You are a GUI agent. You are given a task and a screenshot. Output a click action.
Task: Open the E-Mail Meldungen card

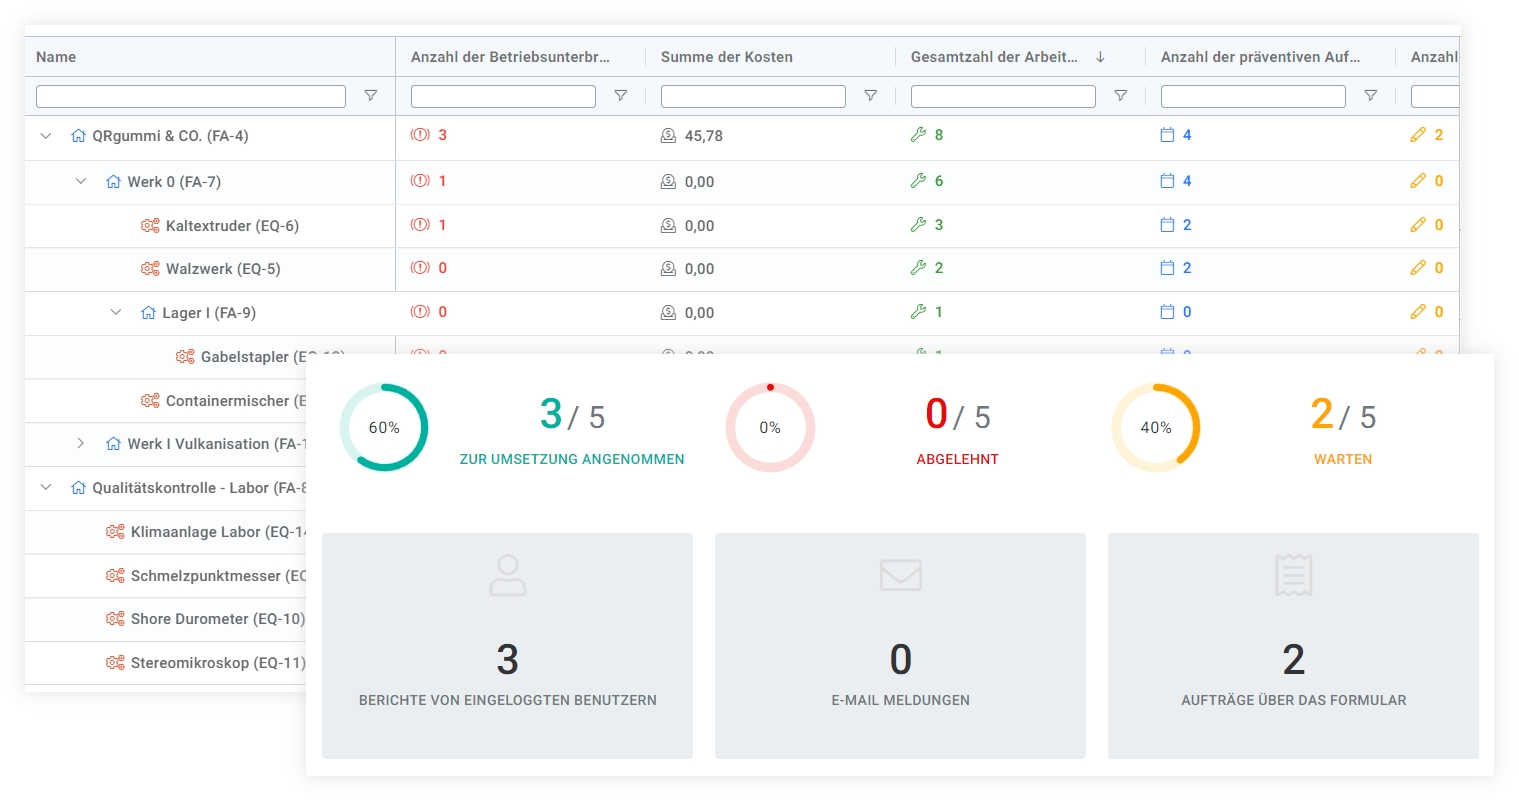(x=900, y=646)
